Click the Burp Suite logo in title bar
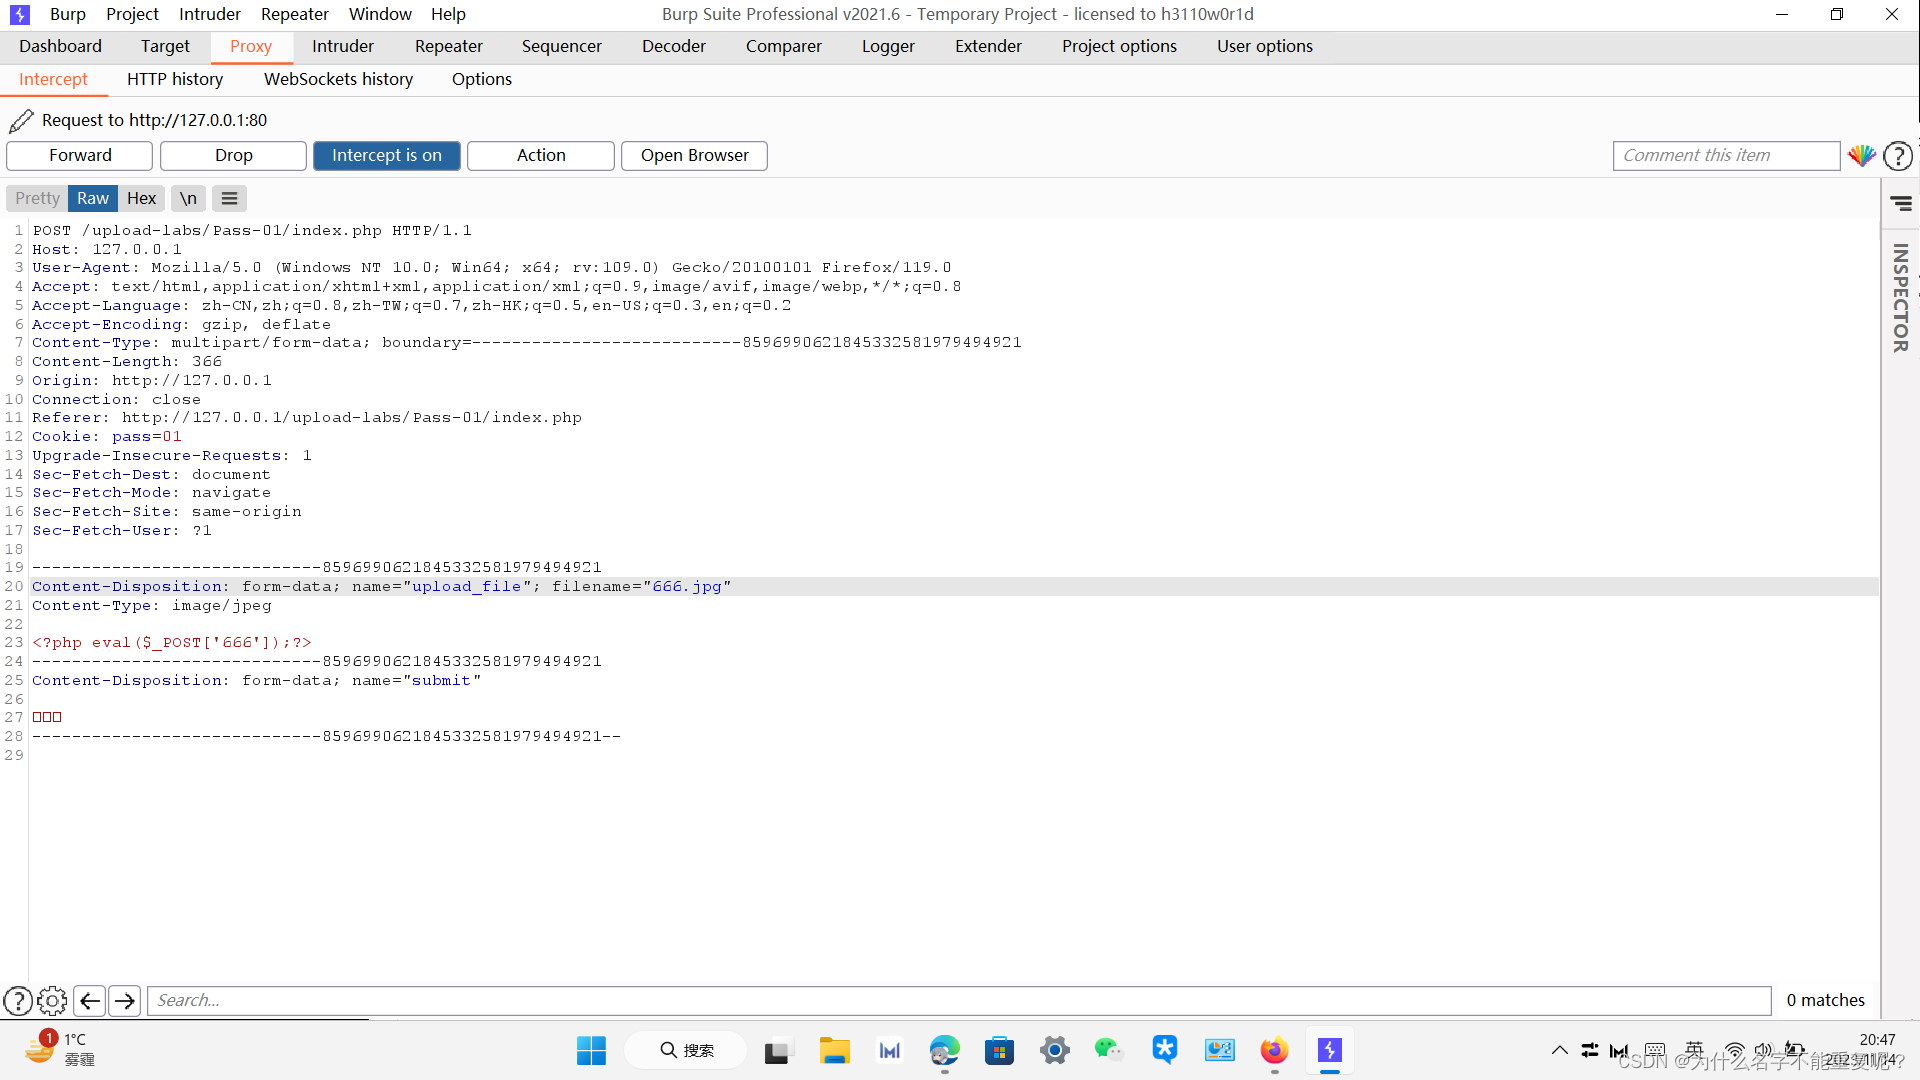1920x1080 pixels. (20, 14)
